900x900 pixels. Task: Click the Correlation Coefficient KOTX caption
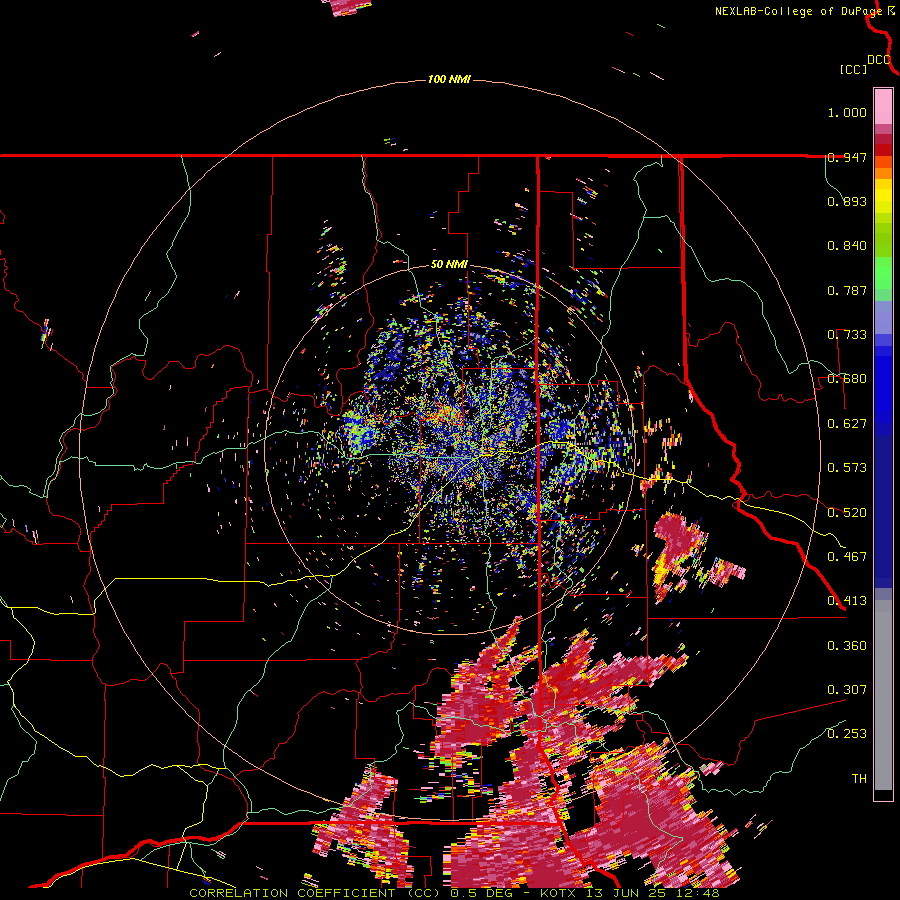pos(454,893)
